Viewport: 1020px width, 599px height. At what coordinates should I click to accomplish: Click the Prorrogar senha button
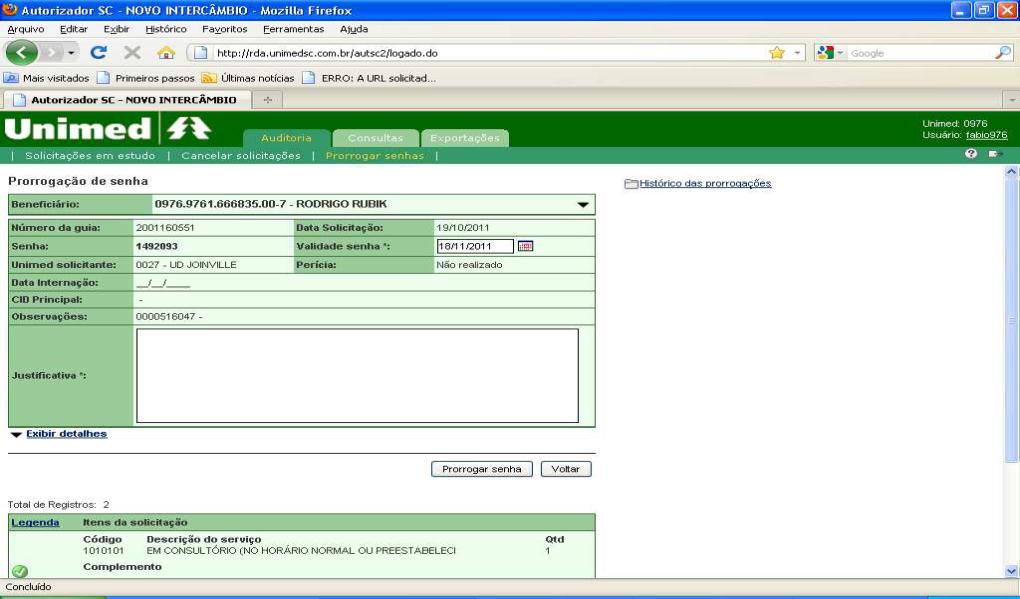481,469
